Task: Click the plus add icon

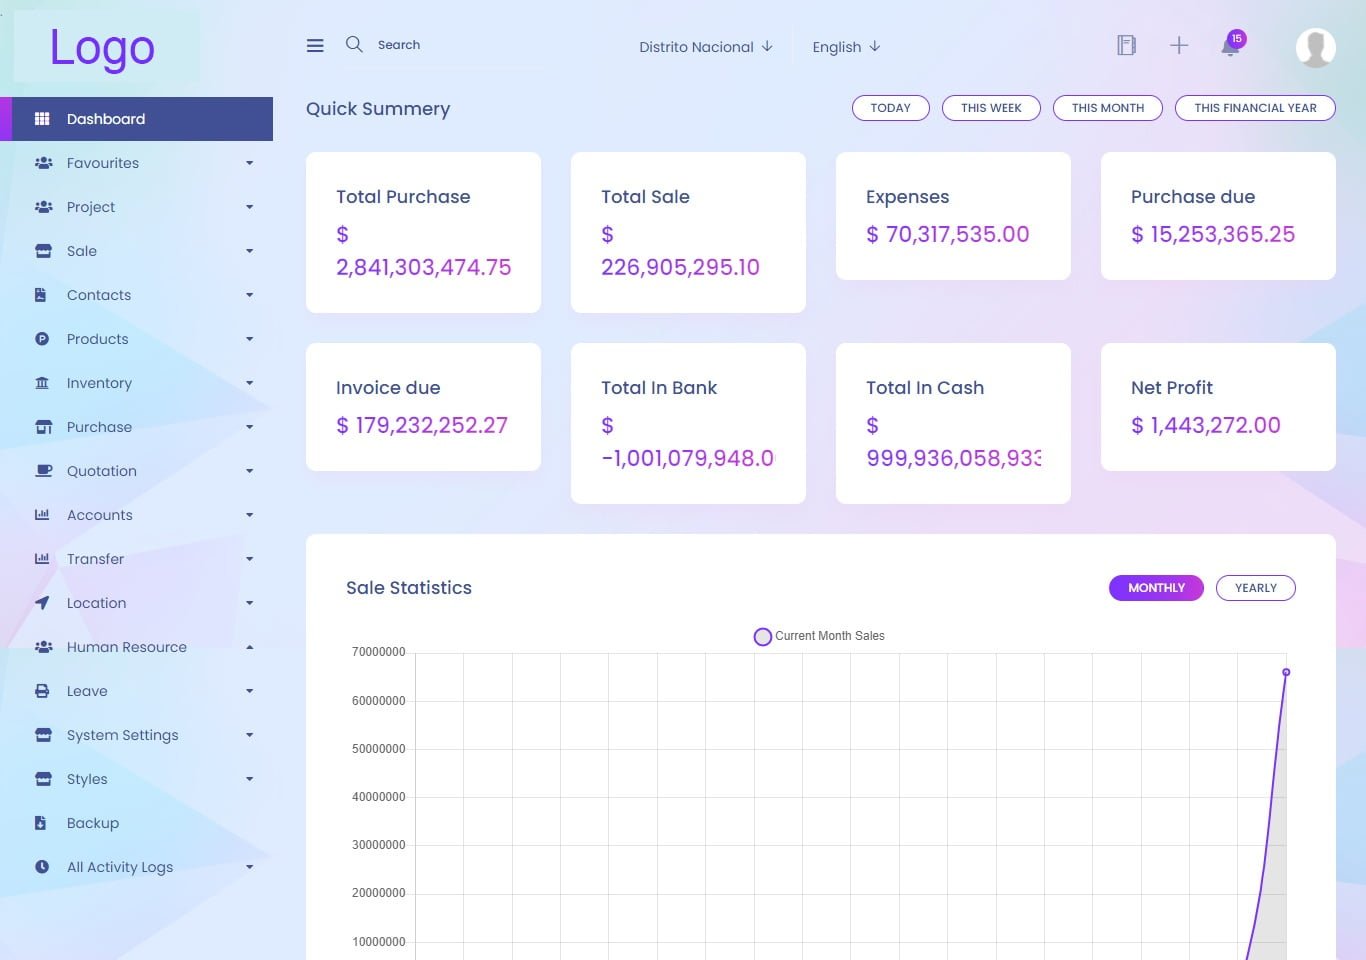Action: [1179, 46]
